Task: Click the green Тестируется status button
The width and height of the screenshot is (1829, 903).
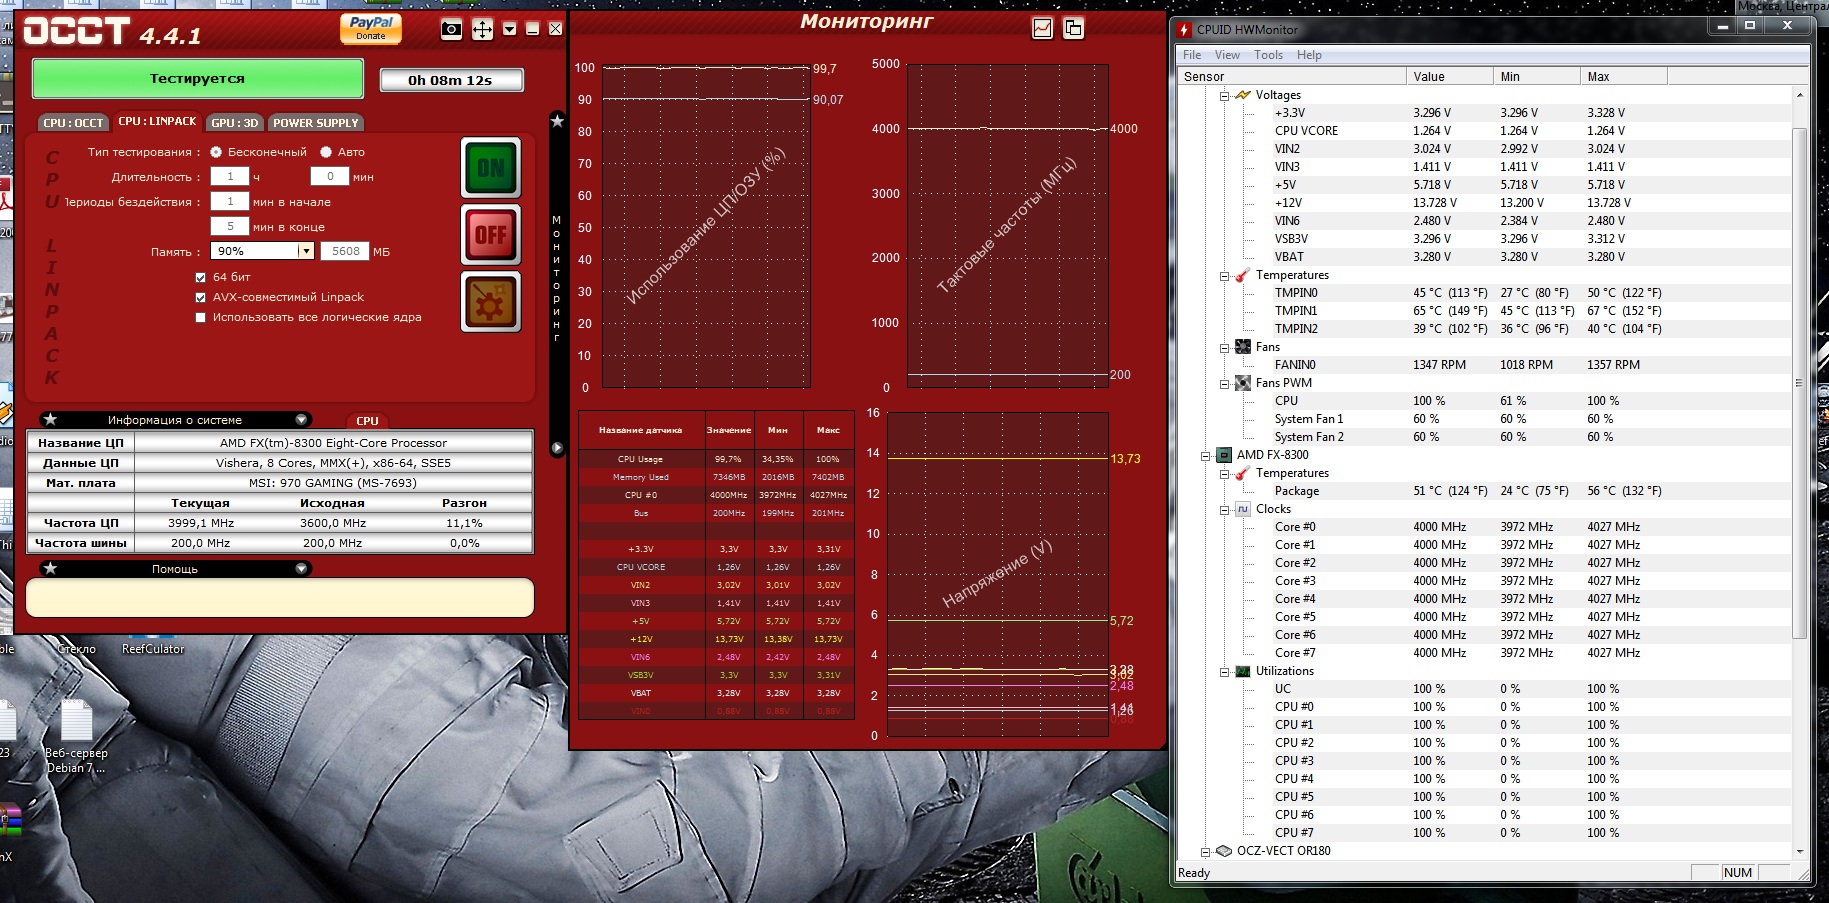Action: 197,78
